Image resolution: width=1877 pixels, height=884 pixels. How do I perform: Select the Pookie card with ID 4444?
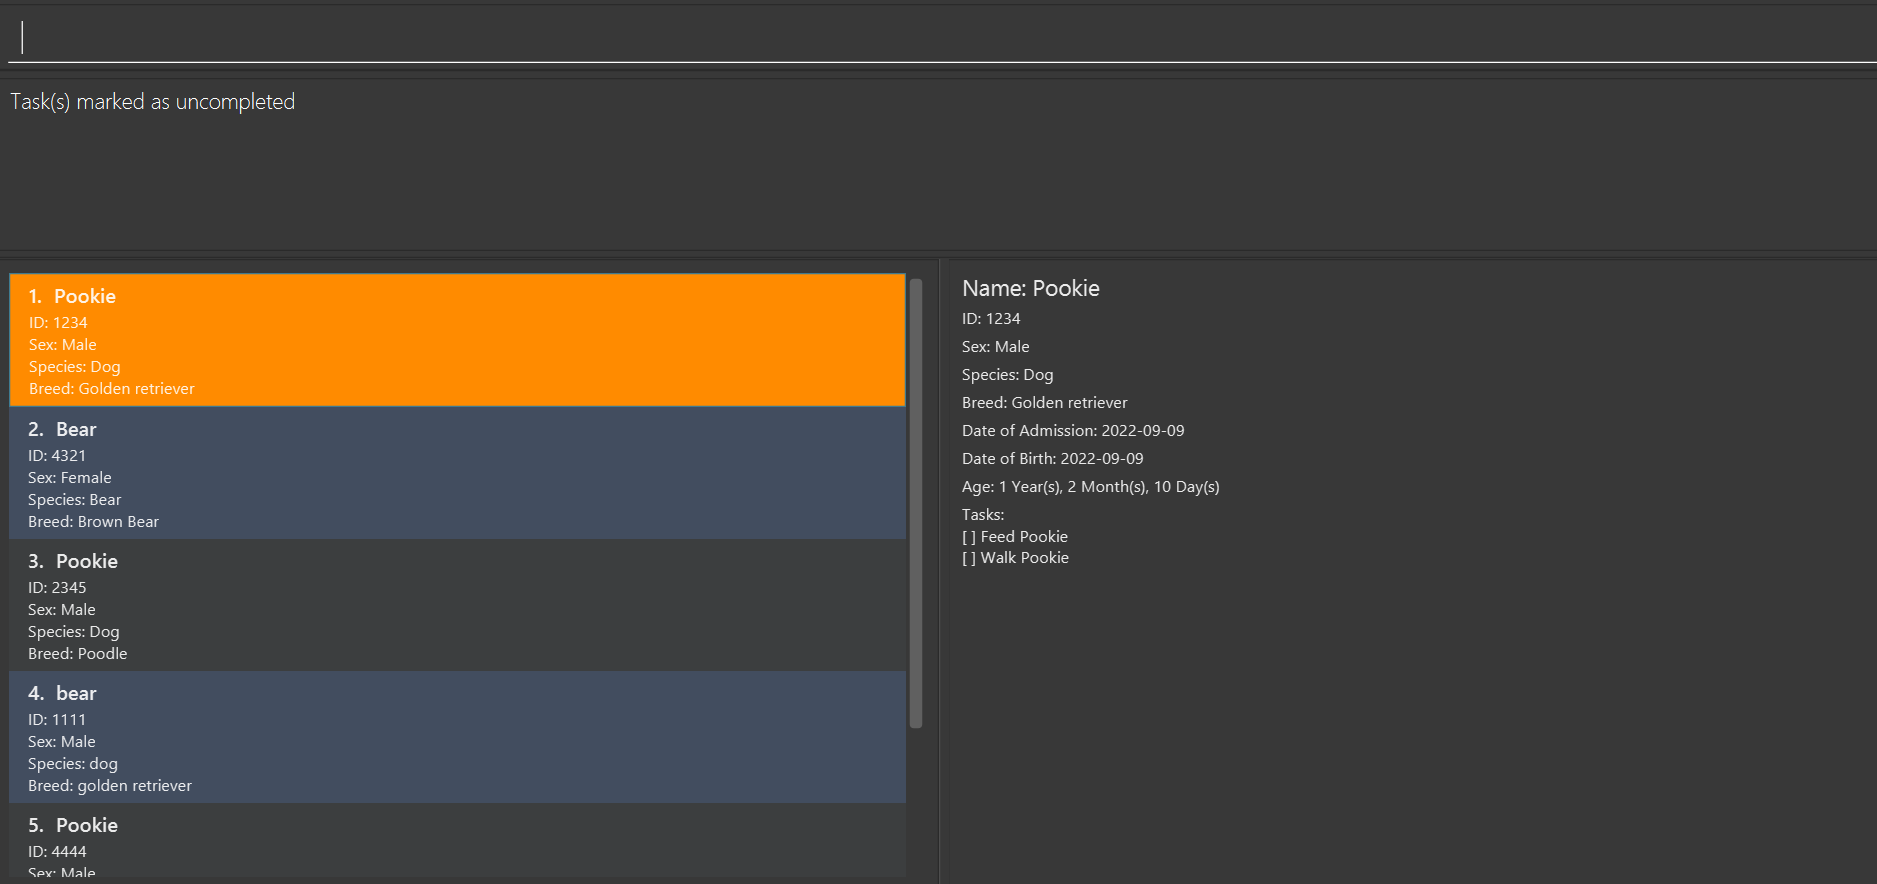(457, 841)
